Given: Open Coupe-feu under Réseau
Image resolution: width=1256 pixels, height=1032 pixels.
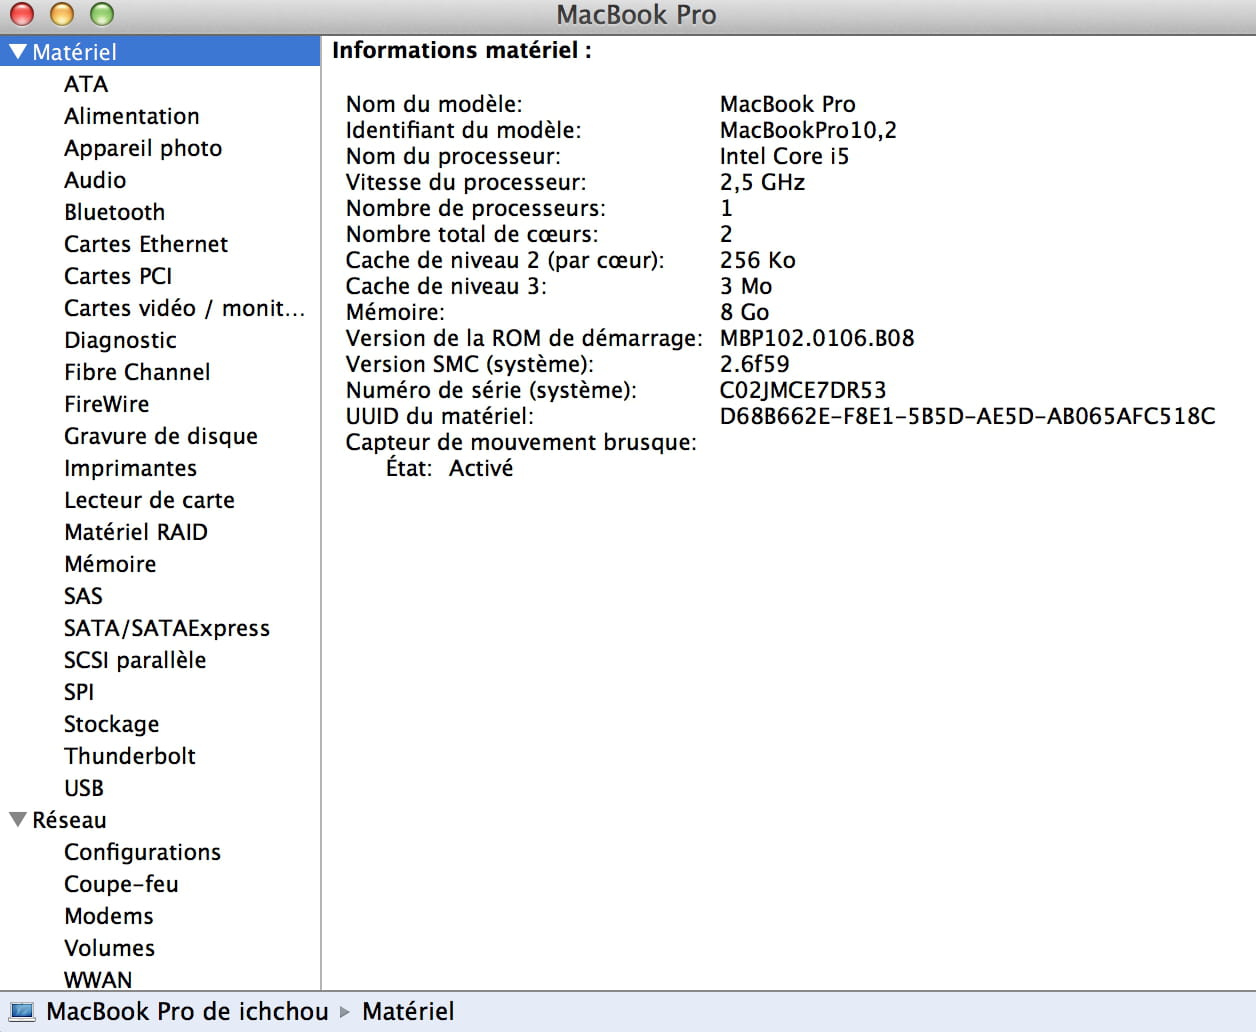Looking at the screenshot, I should (x=121, y=884).
